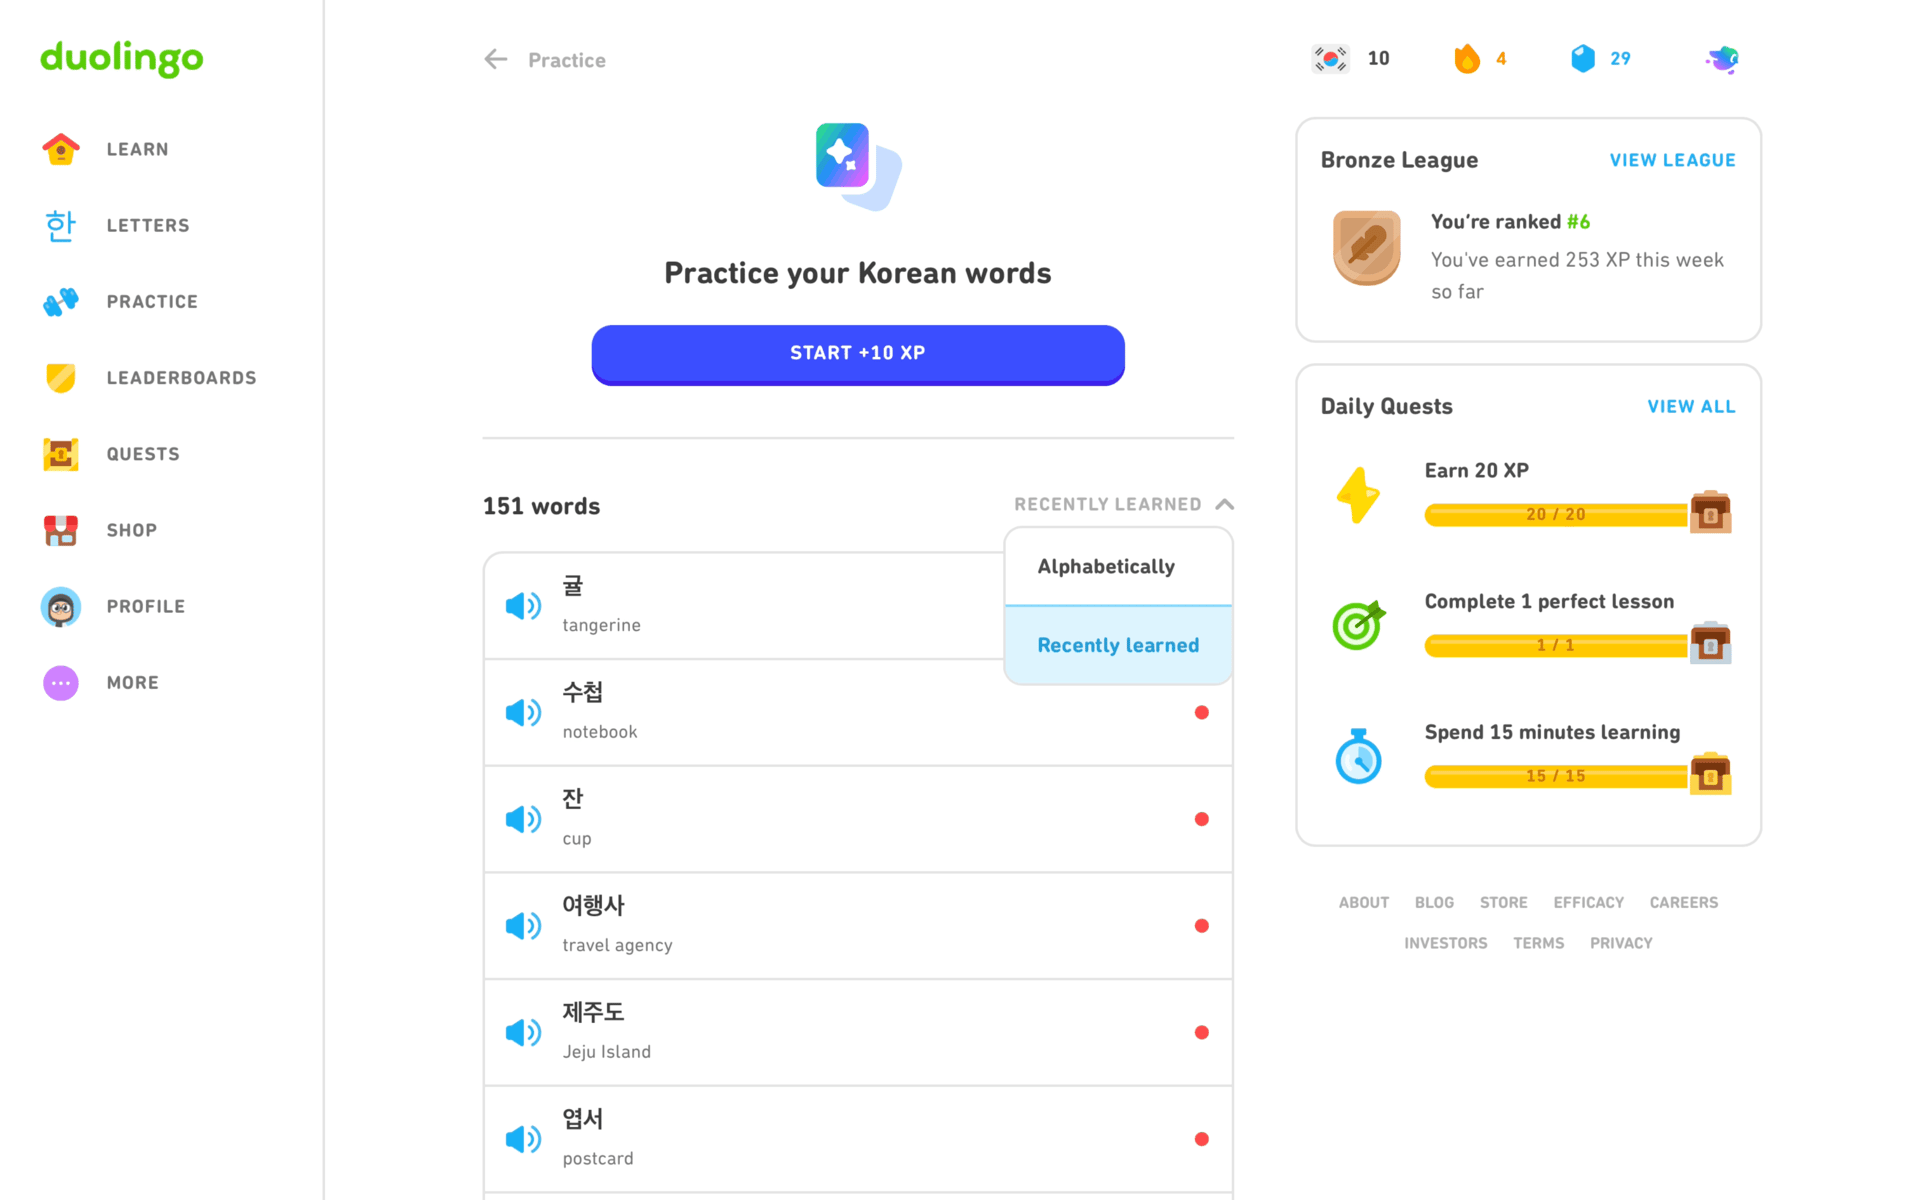Click the perfect lesson target icon
The width and height of the screenshot is (1920, 1200).
pyautogui.click(x=1359, y=625)
